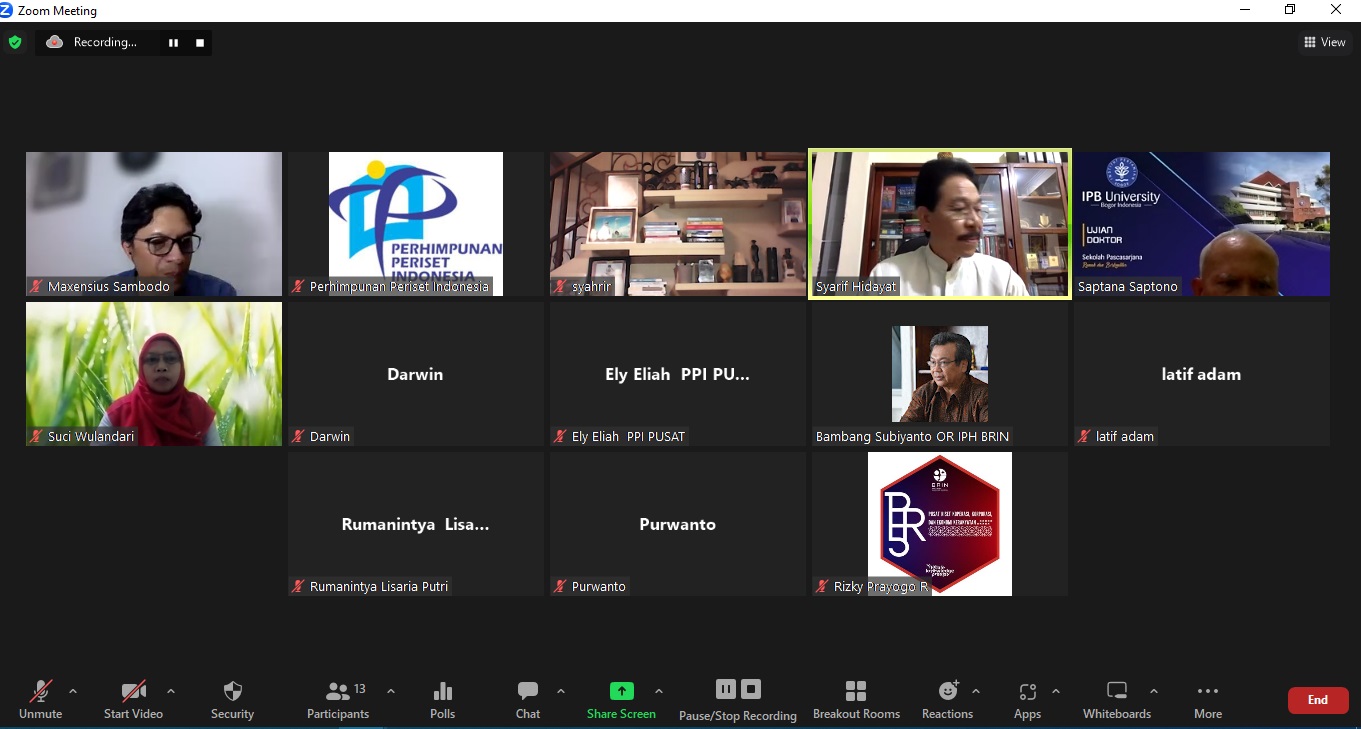Stop recording using top-left indicator button
The width and height of the screenshot is (1361, 729).
tap(200, 42)
